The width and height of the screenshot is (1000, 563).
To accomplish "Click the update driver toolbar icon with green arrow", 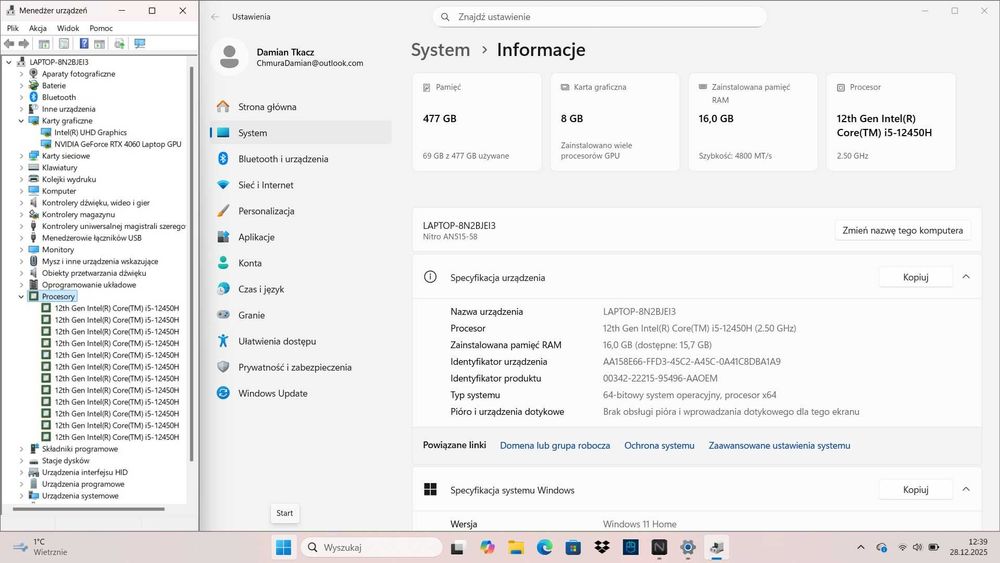I will pos(119,43).
